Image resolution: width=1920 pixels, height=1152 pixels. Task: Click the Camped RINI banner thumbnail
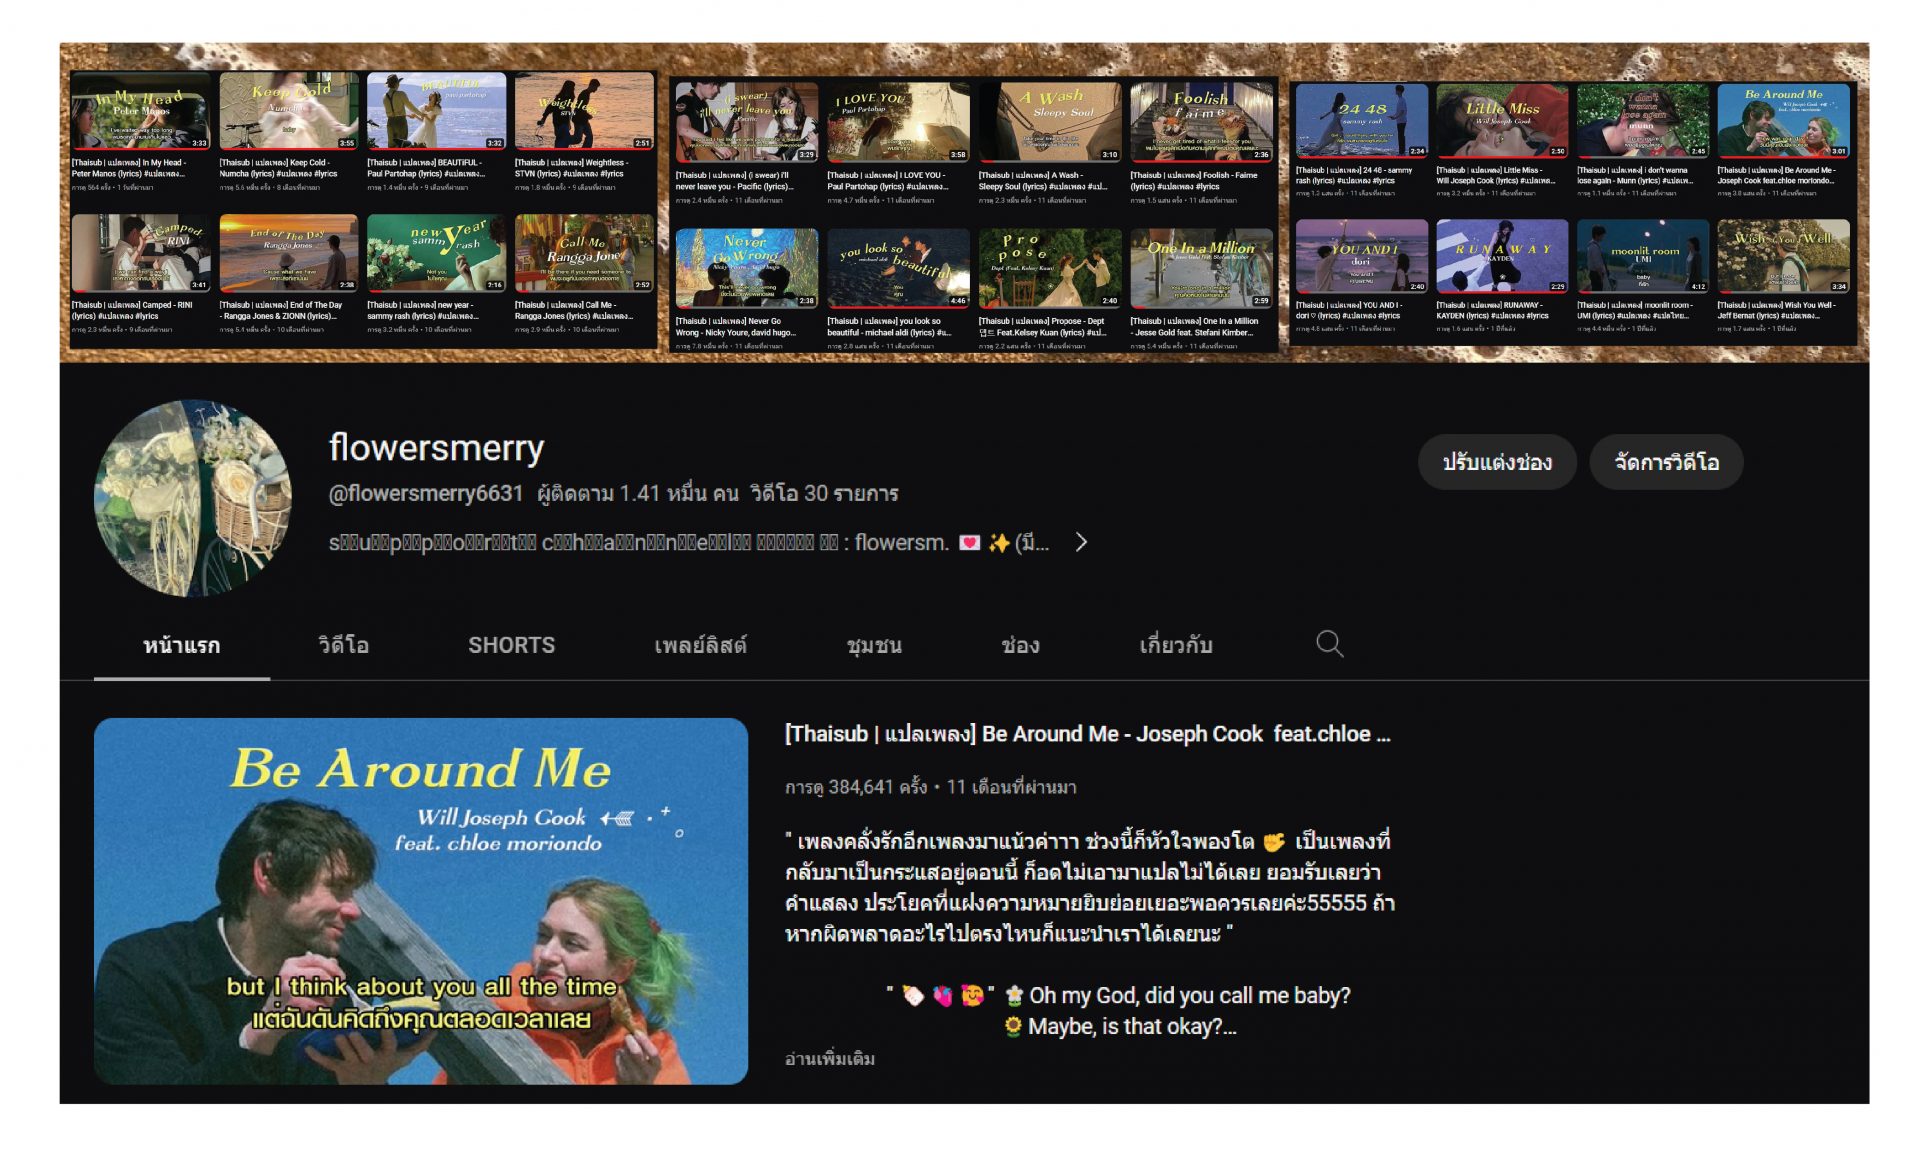[x=141, y=253]
